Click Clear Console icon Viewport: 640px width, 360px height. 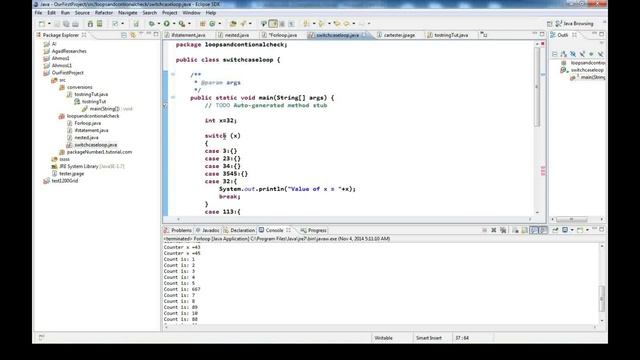tap(516, 230)
